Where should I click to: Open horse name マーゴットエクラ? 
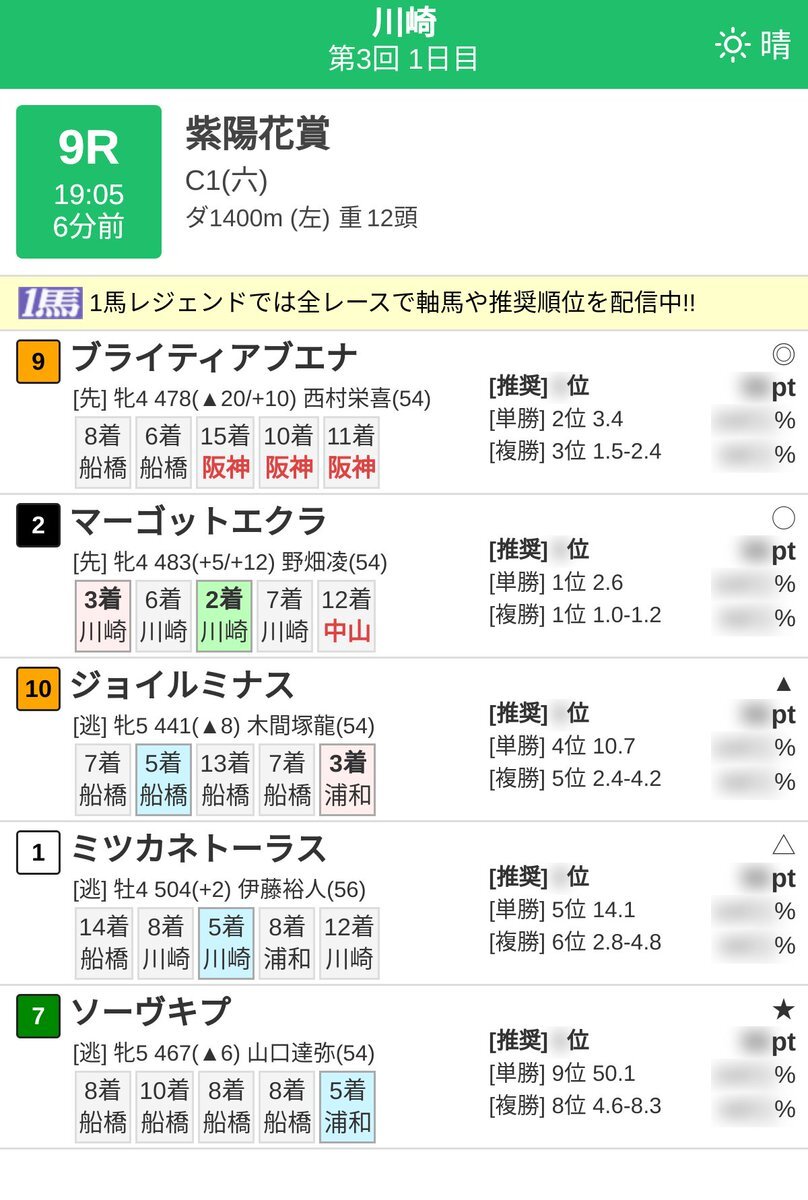coord(199,522)
